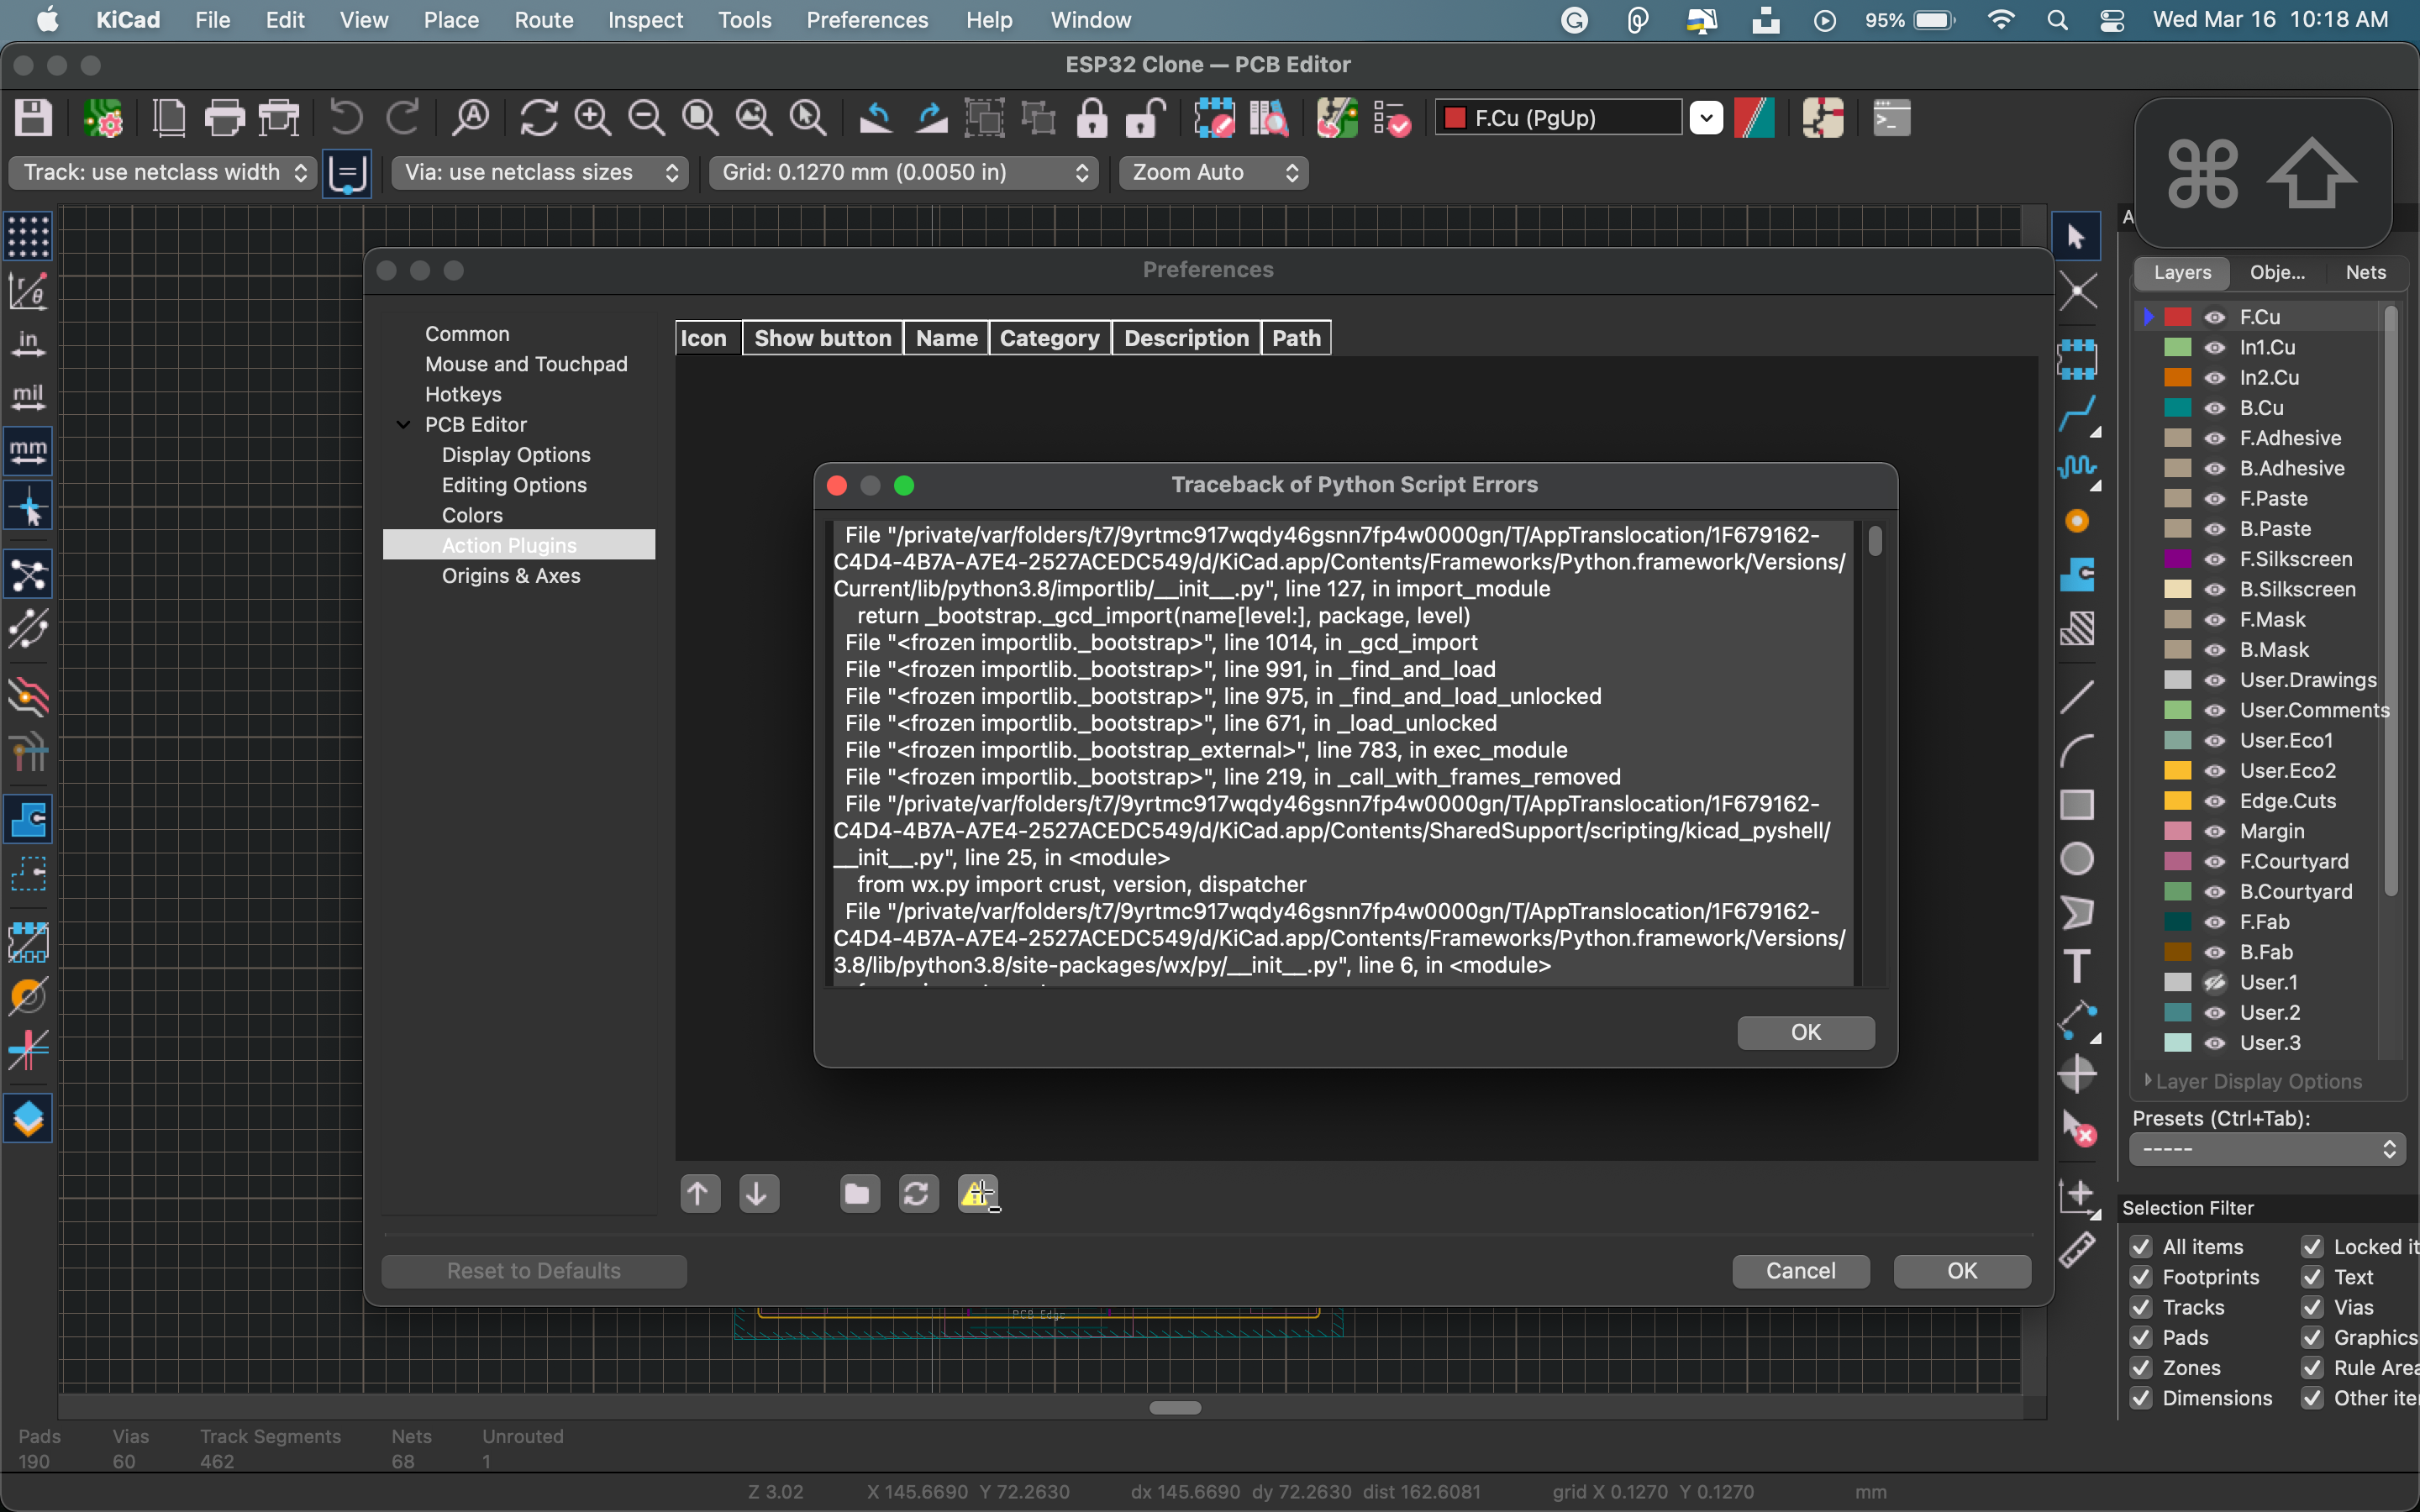The width and height of the screenshot is (2420, 1512).
Task: Open the Grid size dropdown
Action: click(x=901, y=172)
